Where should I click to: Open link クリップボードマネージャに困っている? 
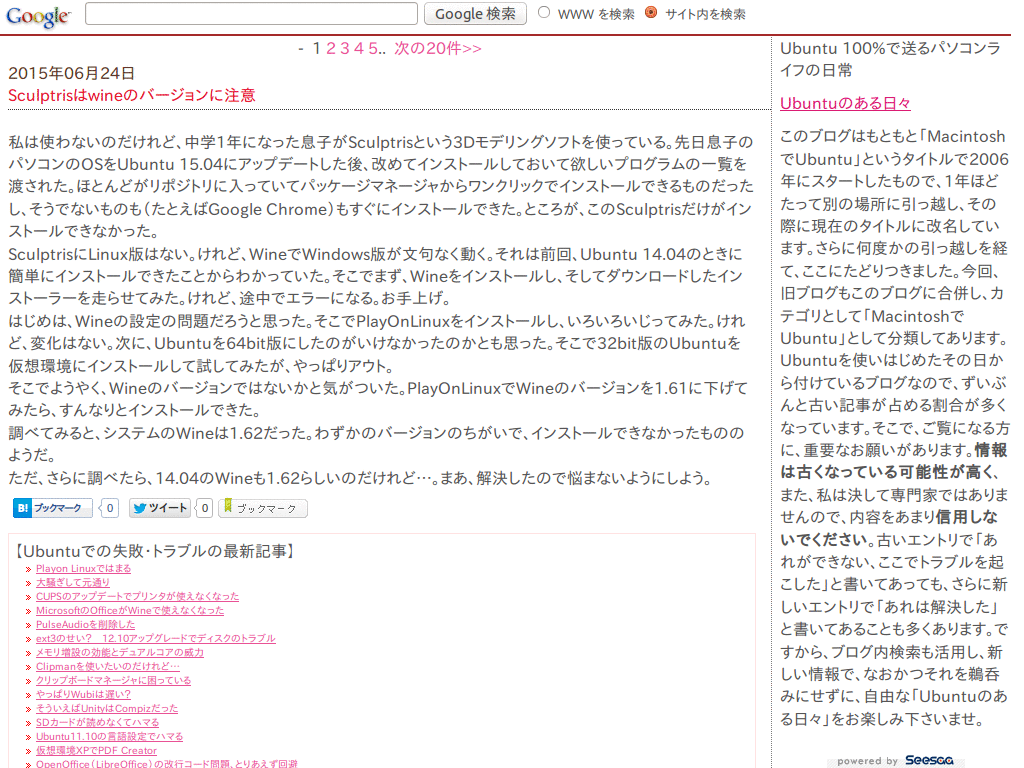pos(114,680)
